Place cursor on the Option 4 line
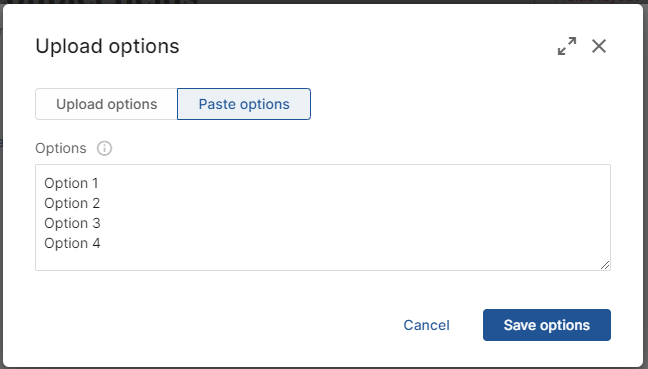 pyautogui.click(x=72, y=243)
